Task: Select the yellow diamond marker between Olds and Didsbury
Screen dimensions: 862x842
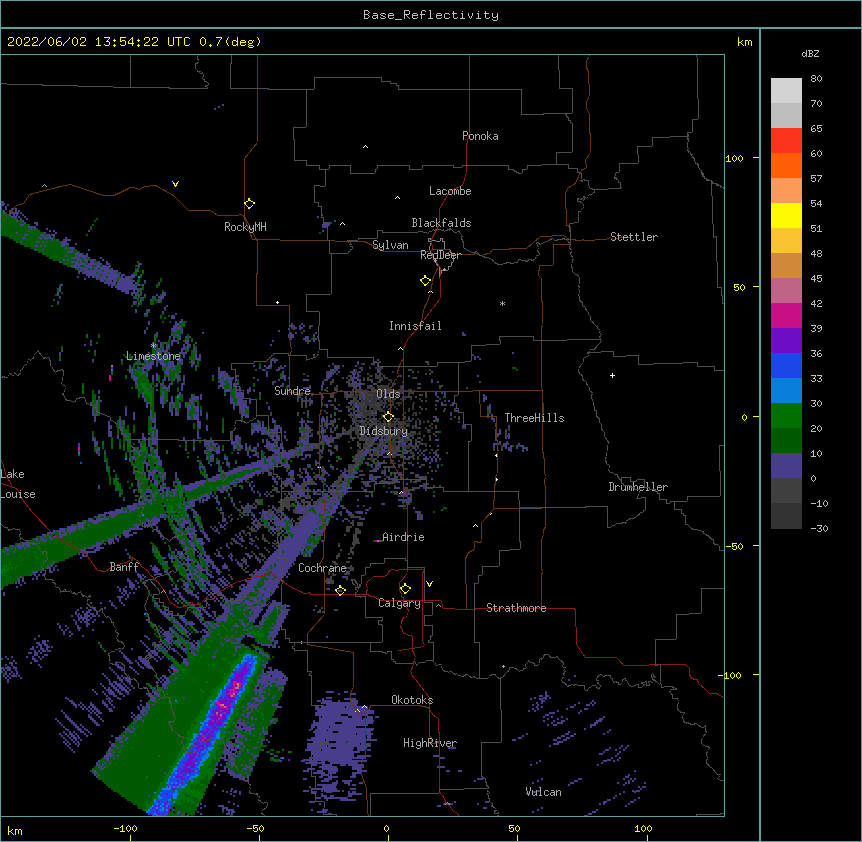Action: [388, 417]
